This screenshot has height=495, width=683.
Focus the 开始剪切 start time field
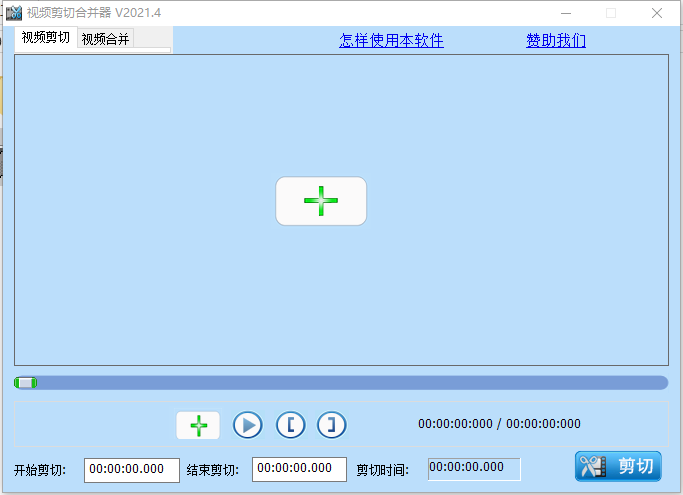132,470
